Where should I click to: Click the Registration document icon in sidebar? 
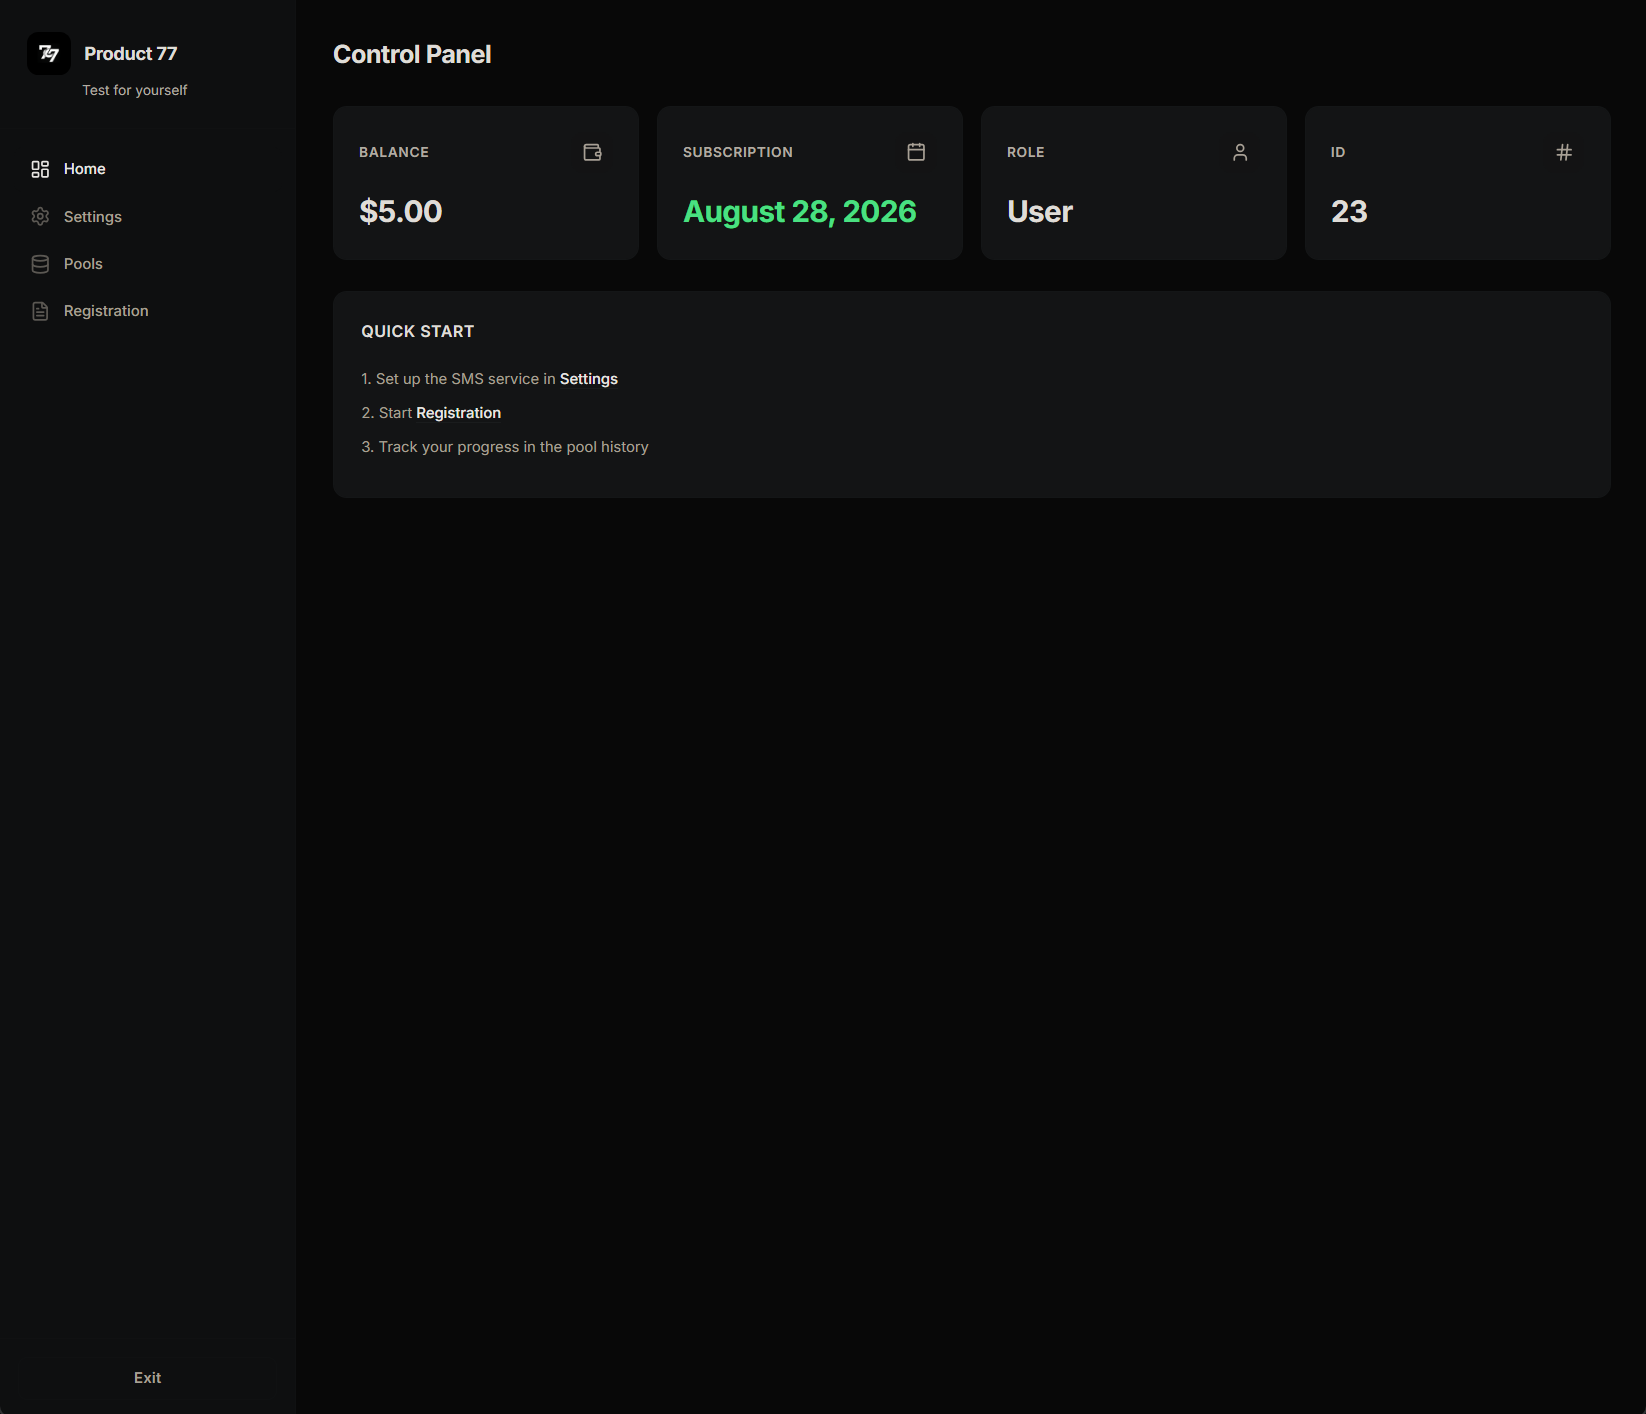[40, 311]
